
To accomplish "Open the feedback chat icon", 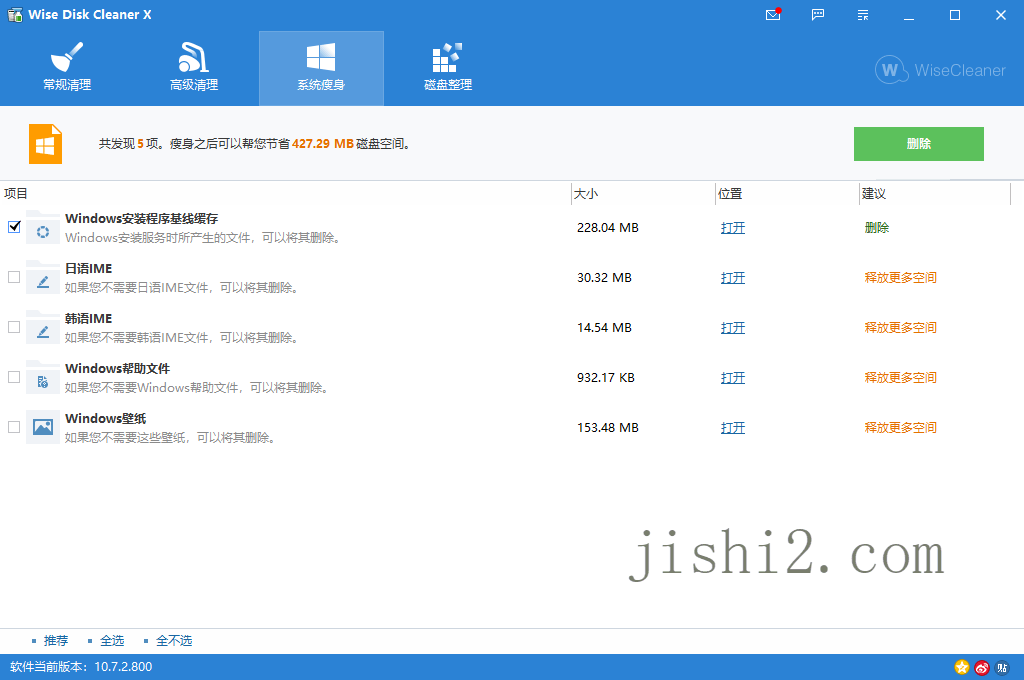I will point(818,14).
